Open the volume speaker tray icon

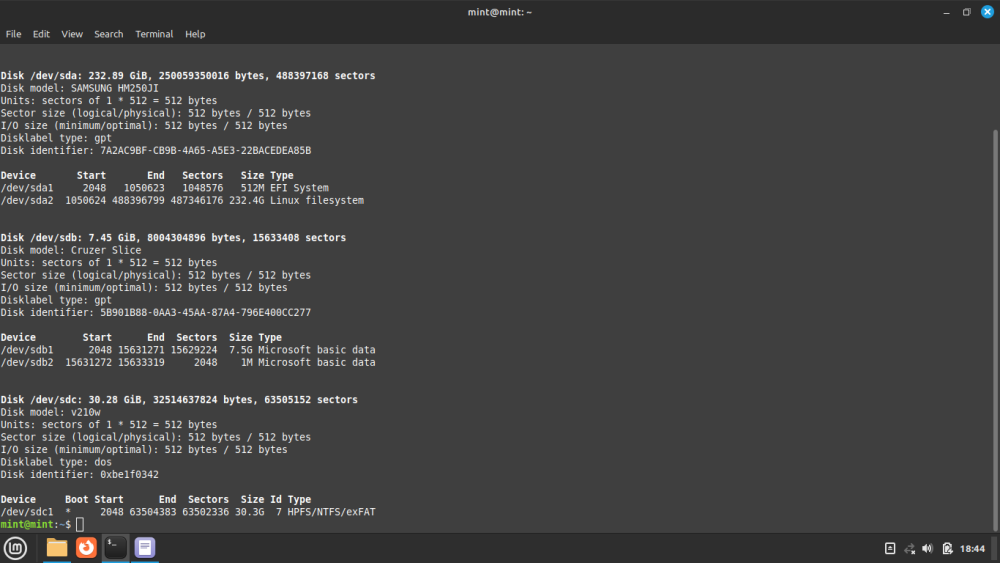point(928,548)
